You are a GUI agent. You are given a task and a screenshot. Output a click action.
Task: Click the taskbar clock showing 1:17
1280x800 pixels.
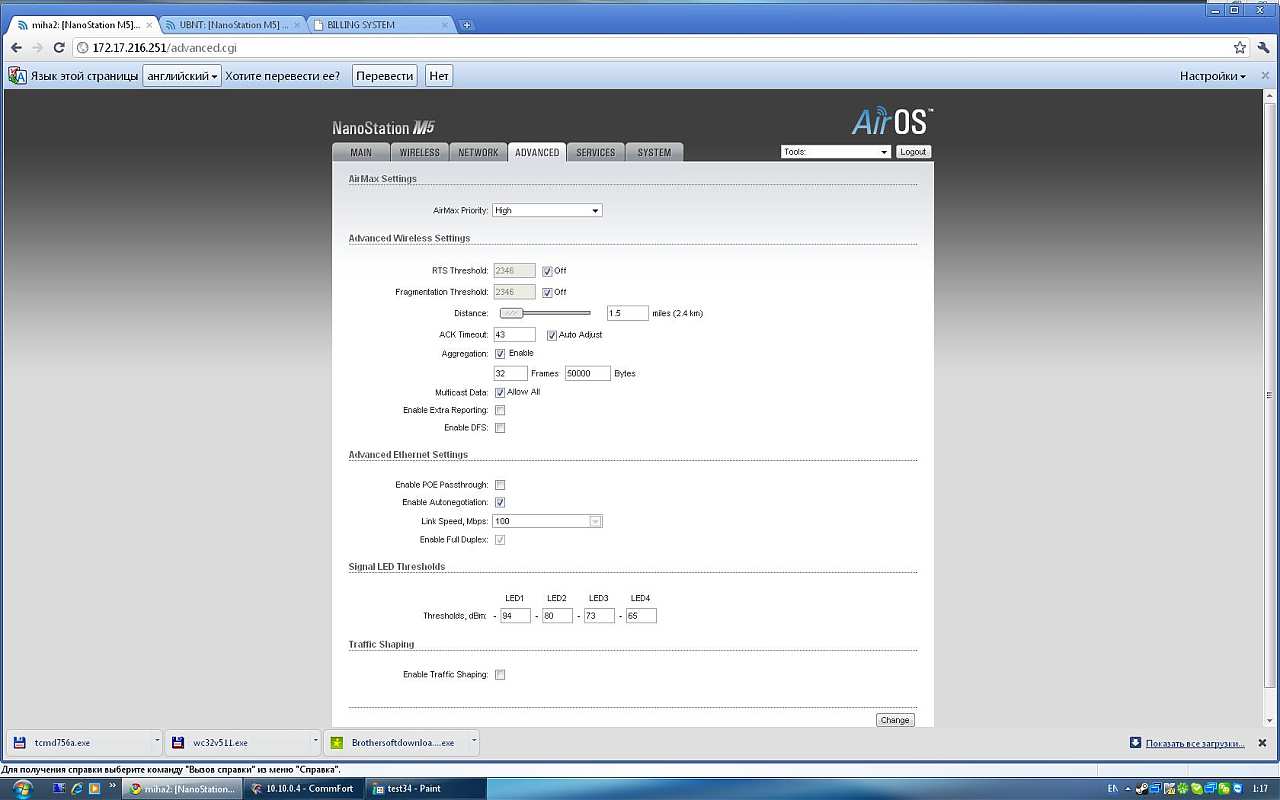pos(1260,788)
